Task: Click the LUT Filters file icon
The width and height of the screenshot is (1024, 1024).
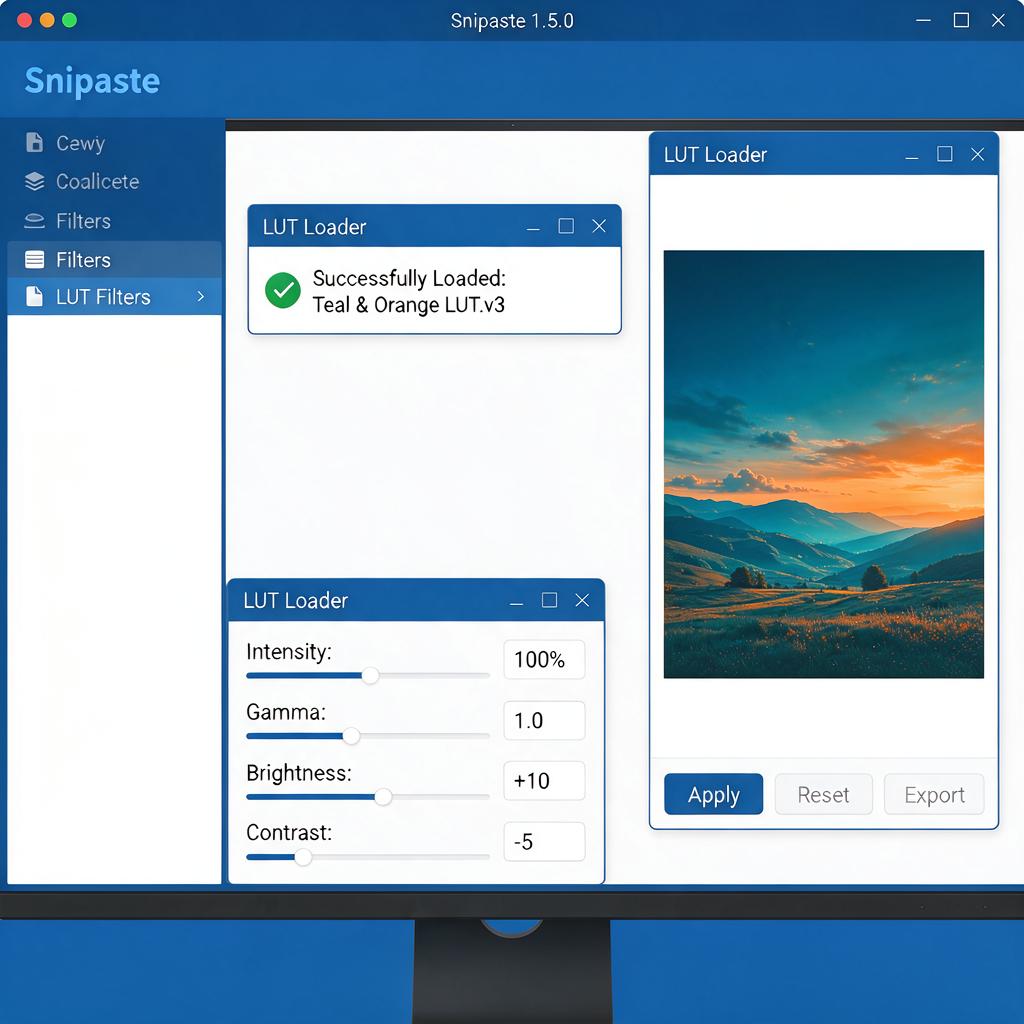Action: pos(34,296)
